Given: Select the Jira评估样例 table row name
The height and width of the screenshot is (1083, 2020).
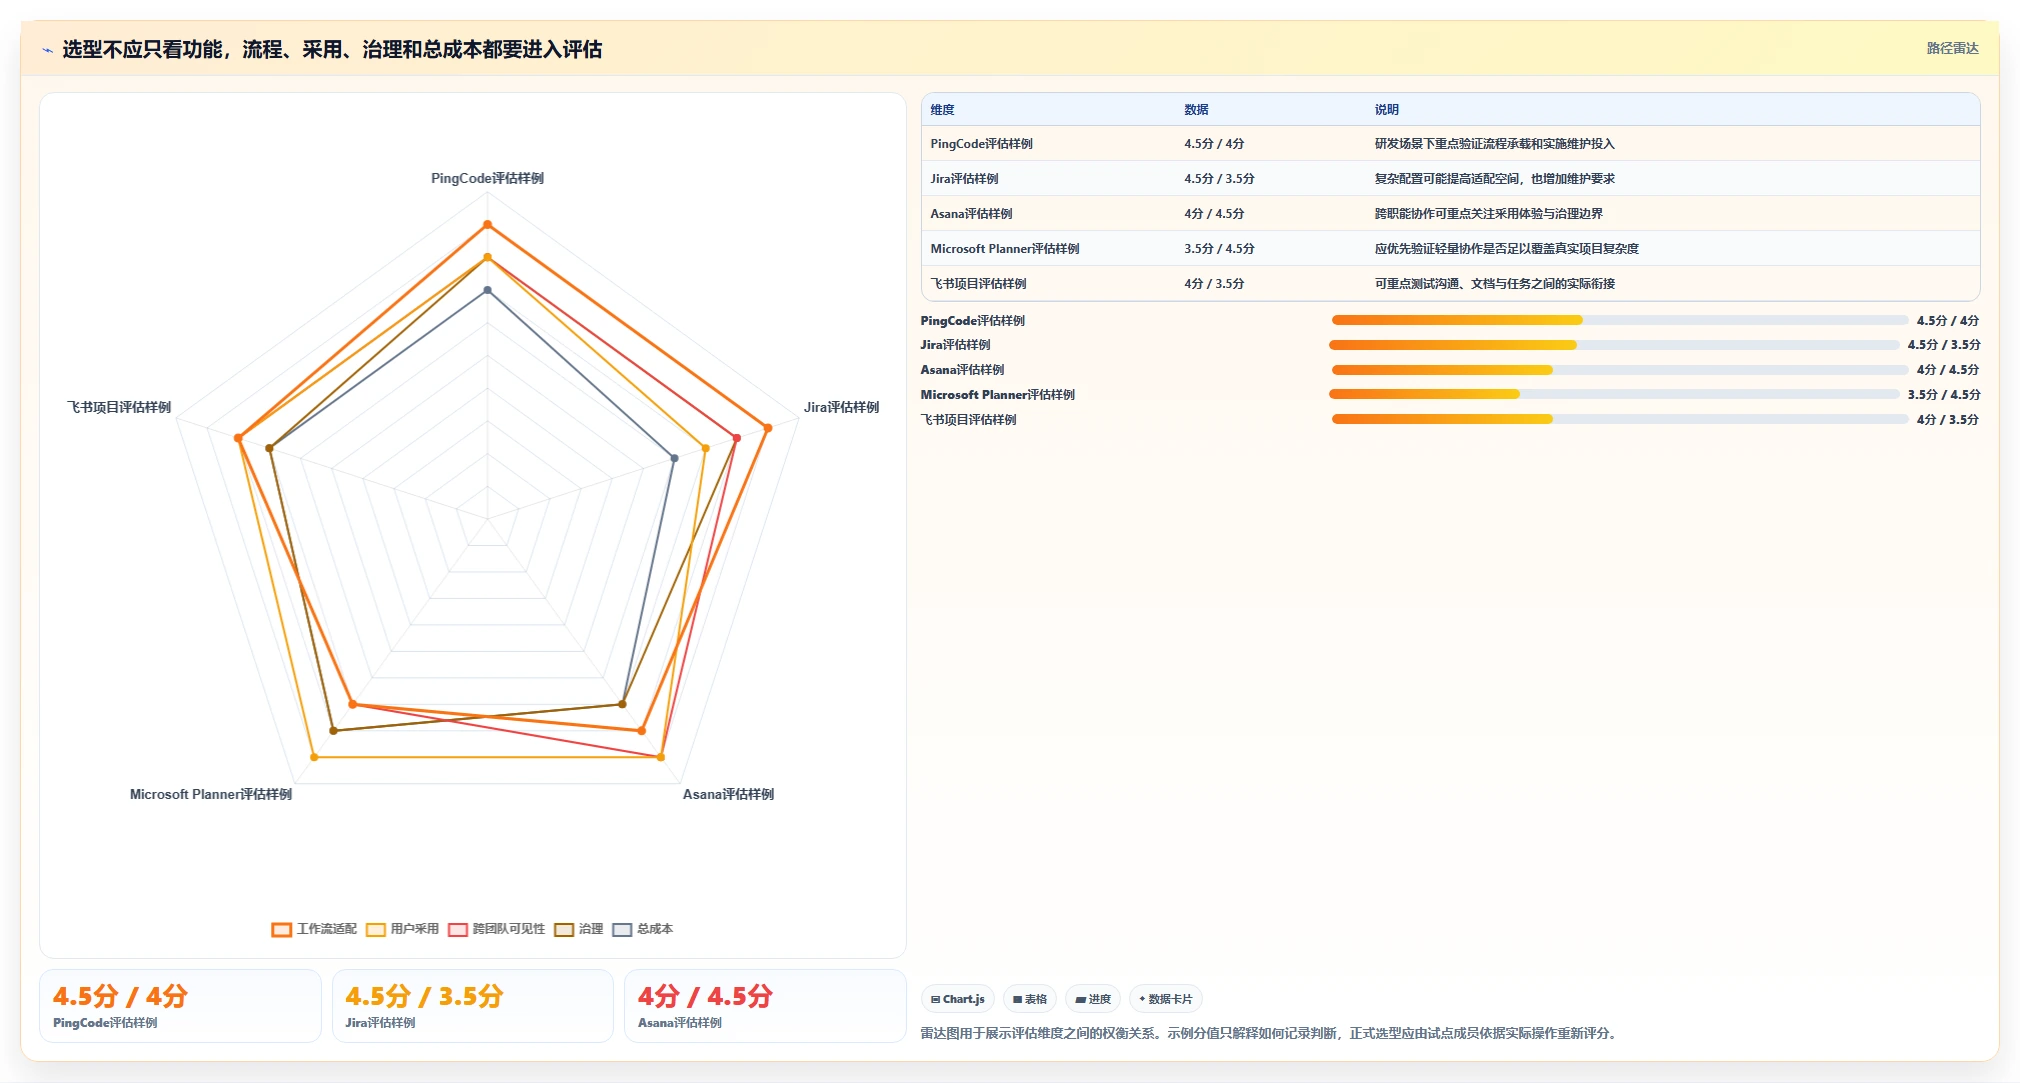Looking at the screenshot, I should click(964, 179).
